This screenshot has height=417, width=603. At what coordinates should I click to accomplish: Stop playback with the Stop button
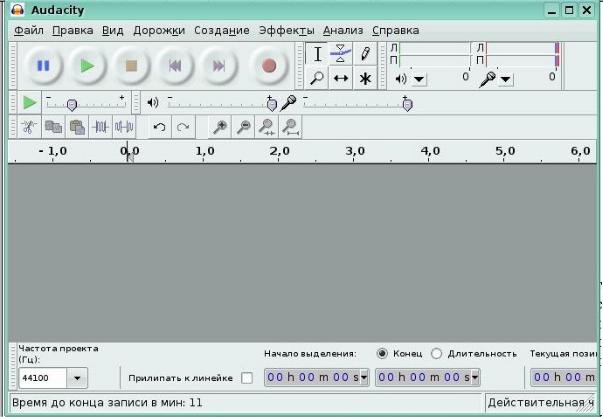click(x=132, y=66)
